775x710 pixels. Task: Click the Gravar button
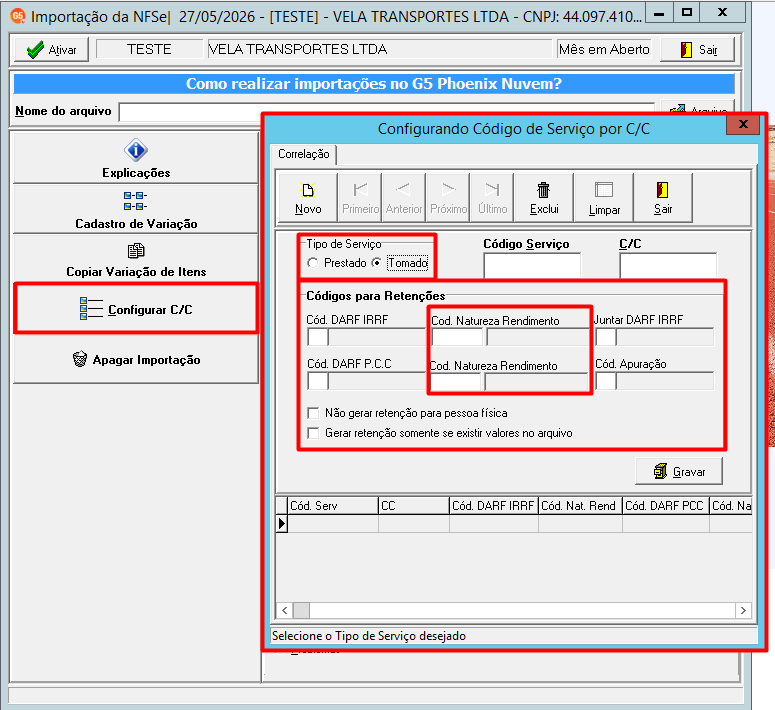click(679, 471)
